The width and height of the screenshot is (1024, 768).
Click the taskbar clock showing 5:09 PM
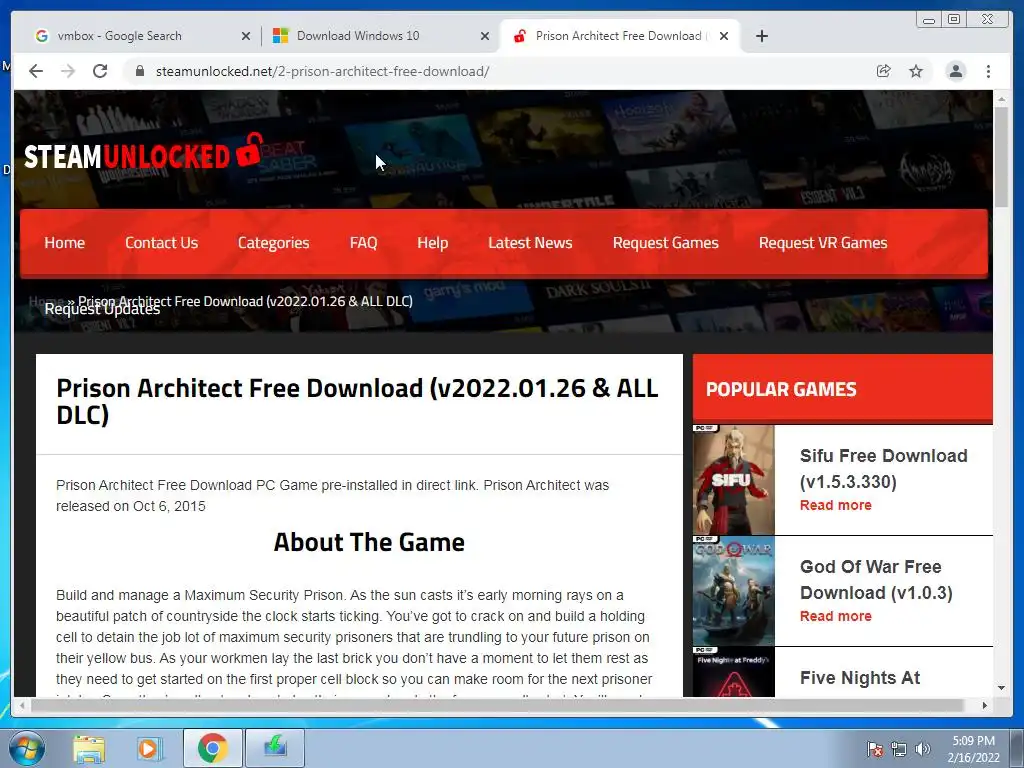click(974, 749)
